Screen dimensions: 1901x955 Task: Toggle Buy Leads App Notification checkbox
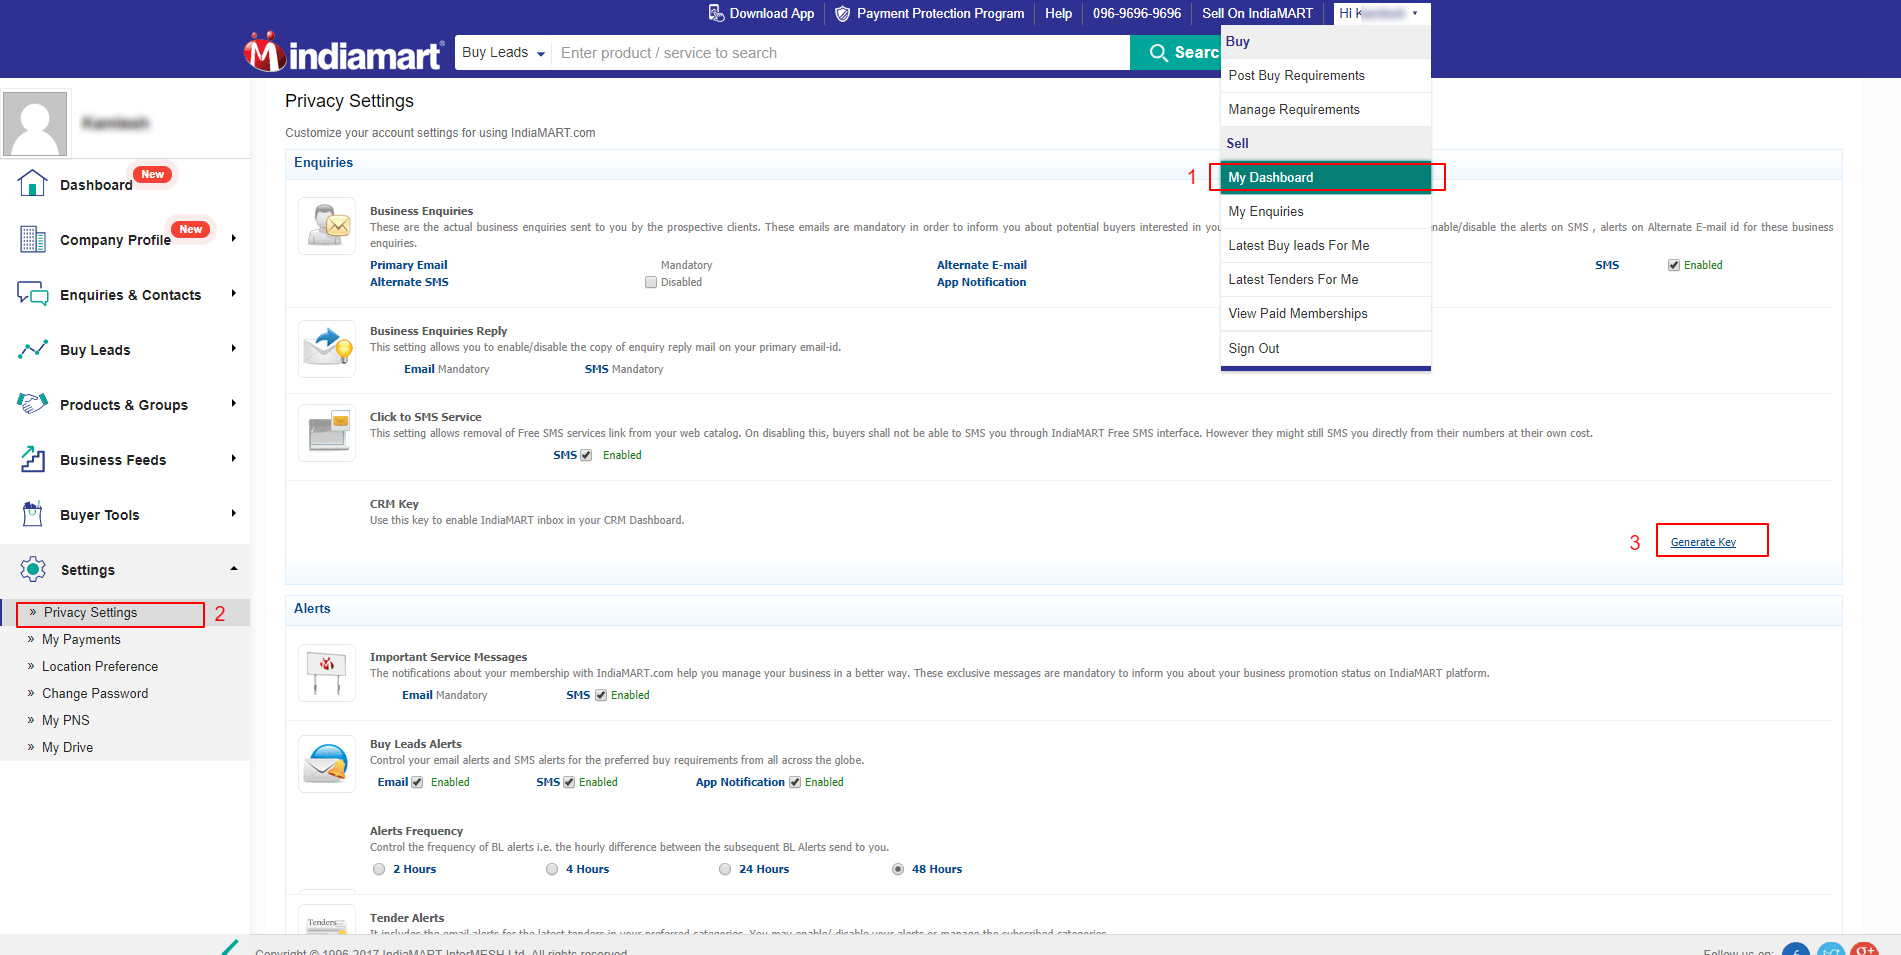point(795,782)
